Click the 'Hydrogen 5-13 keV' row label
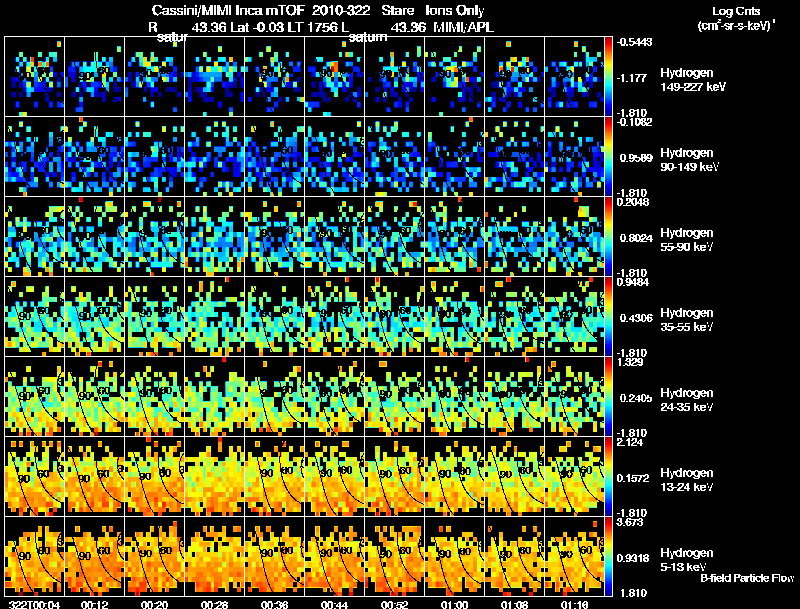Viewport: 800px width, 609px height. pos(687,560)
